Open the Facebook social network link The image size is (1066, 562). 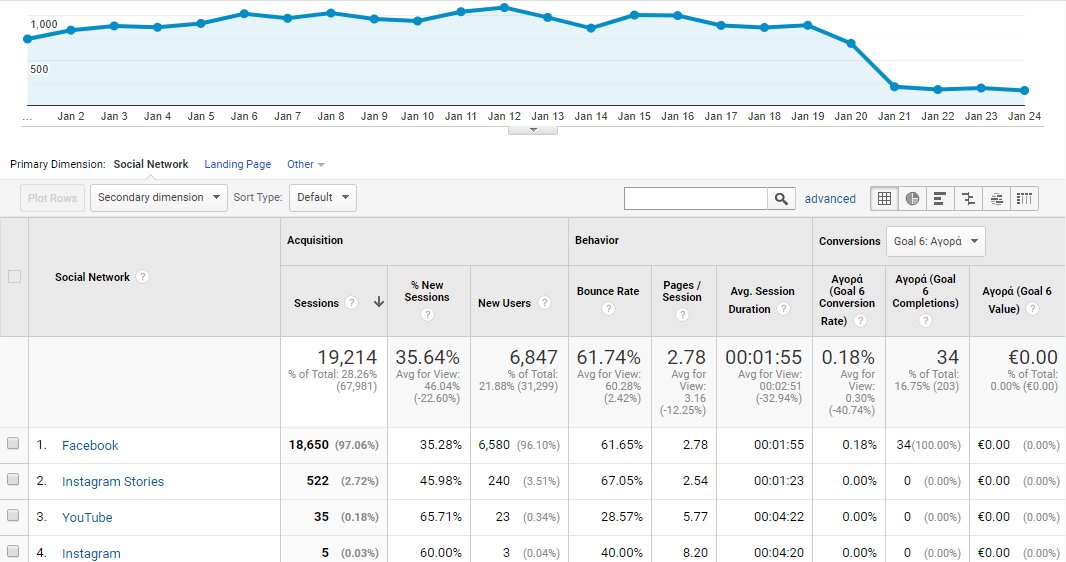point(90,445)
